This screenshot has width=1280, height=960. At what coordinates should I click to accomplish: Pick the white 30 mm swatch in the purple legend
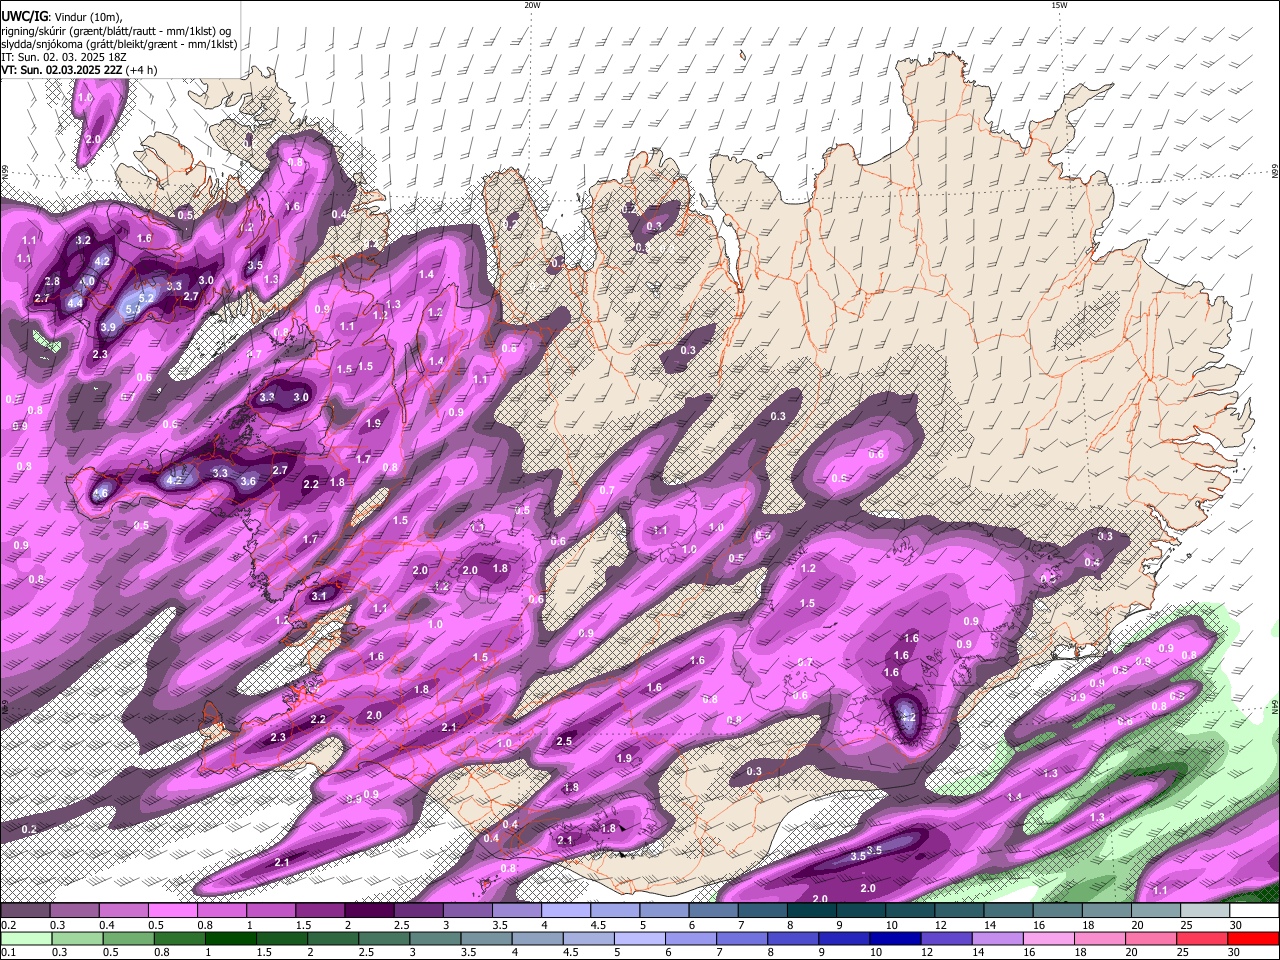click(1255, 910)
